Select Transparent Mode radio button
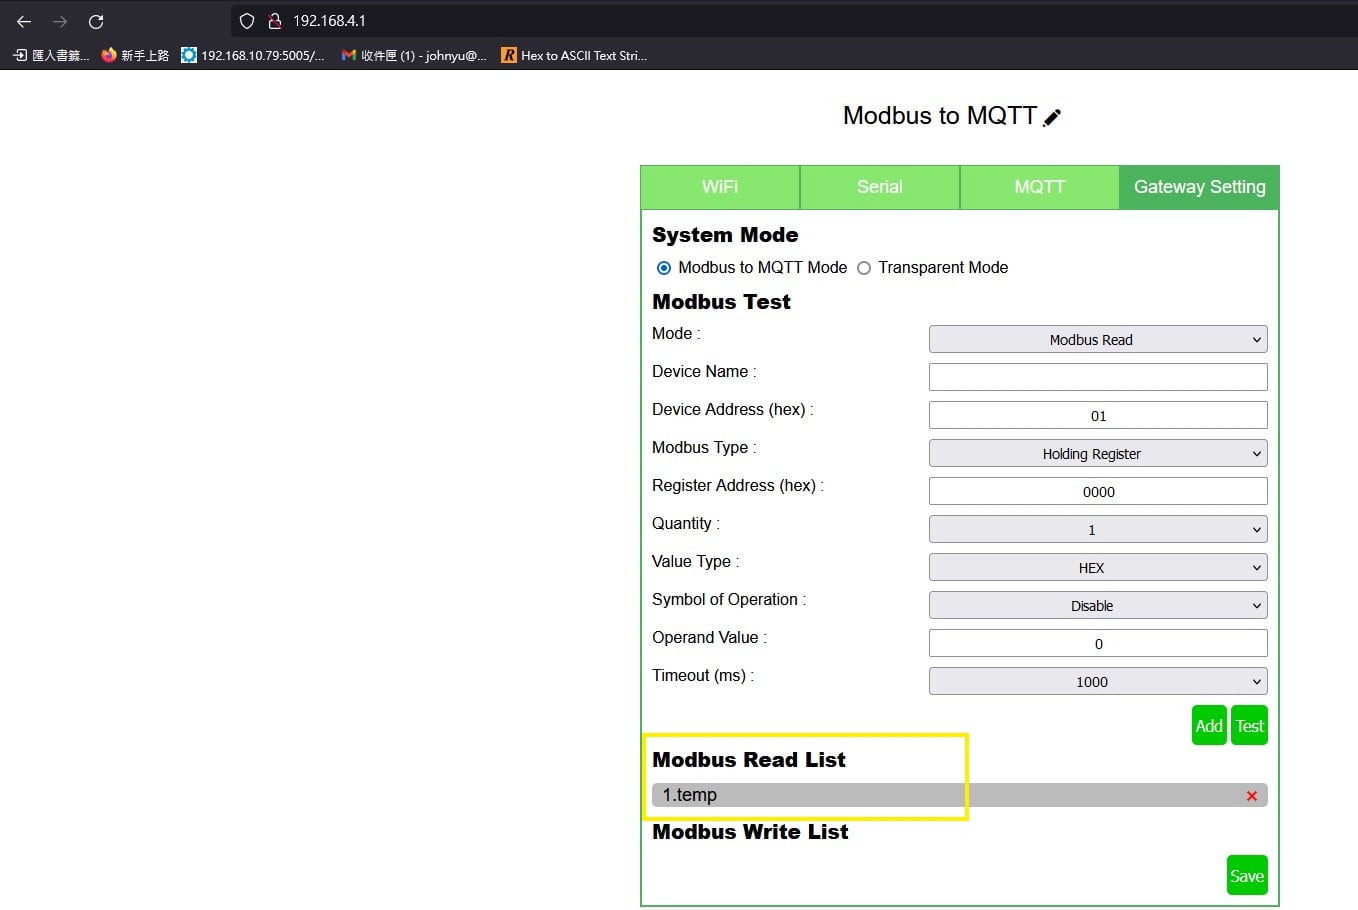Viewport: 1358px width, 910px height. pyautogui.click(x=864, y=268)
